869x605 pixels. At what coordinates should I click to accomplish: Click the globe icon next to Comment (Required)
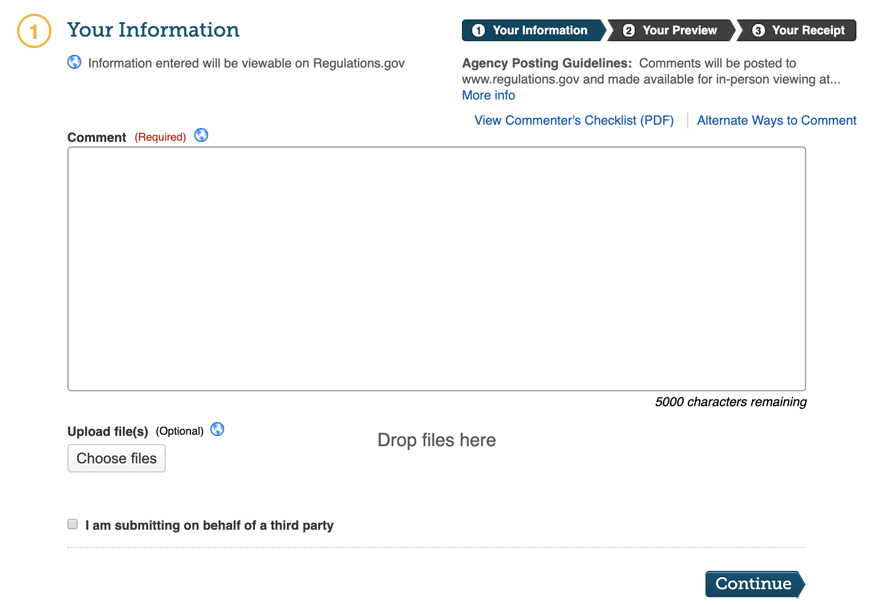(201, 135)
